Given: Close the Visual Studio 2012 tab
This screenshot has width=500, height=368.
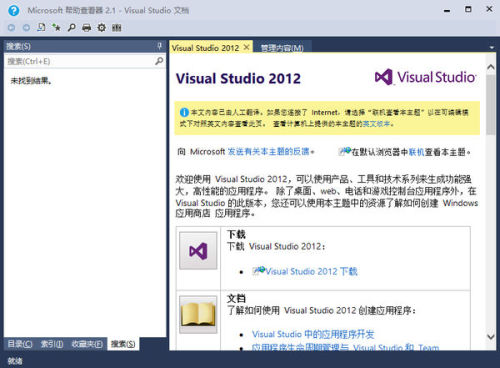Looking at the screenshot, I should [x=246, y=48].
